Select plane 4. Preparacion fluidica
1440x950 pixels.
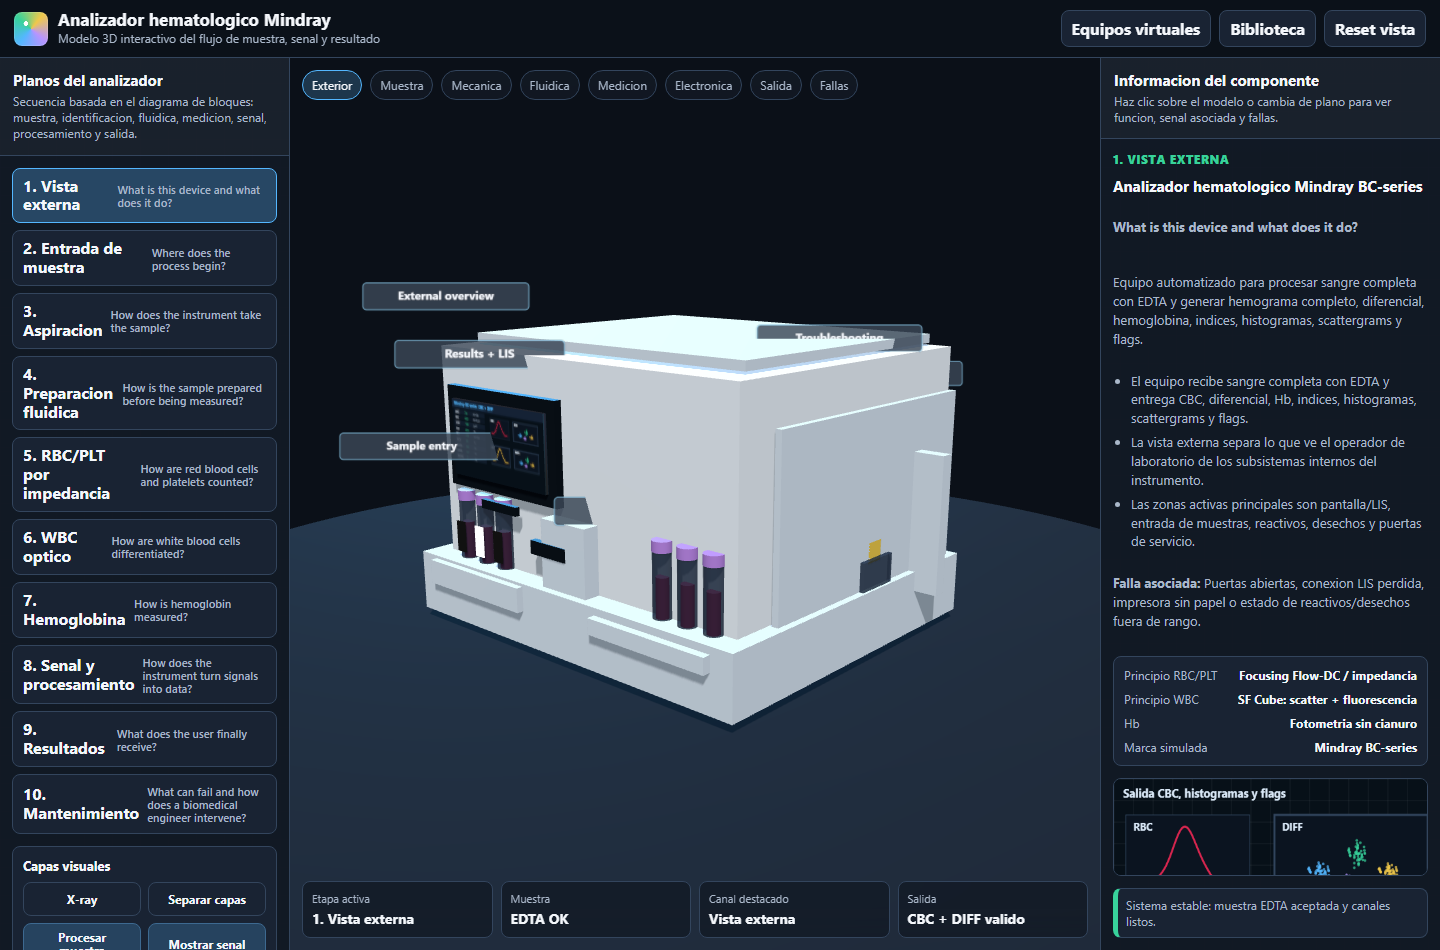(144, 393)
